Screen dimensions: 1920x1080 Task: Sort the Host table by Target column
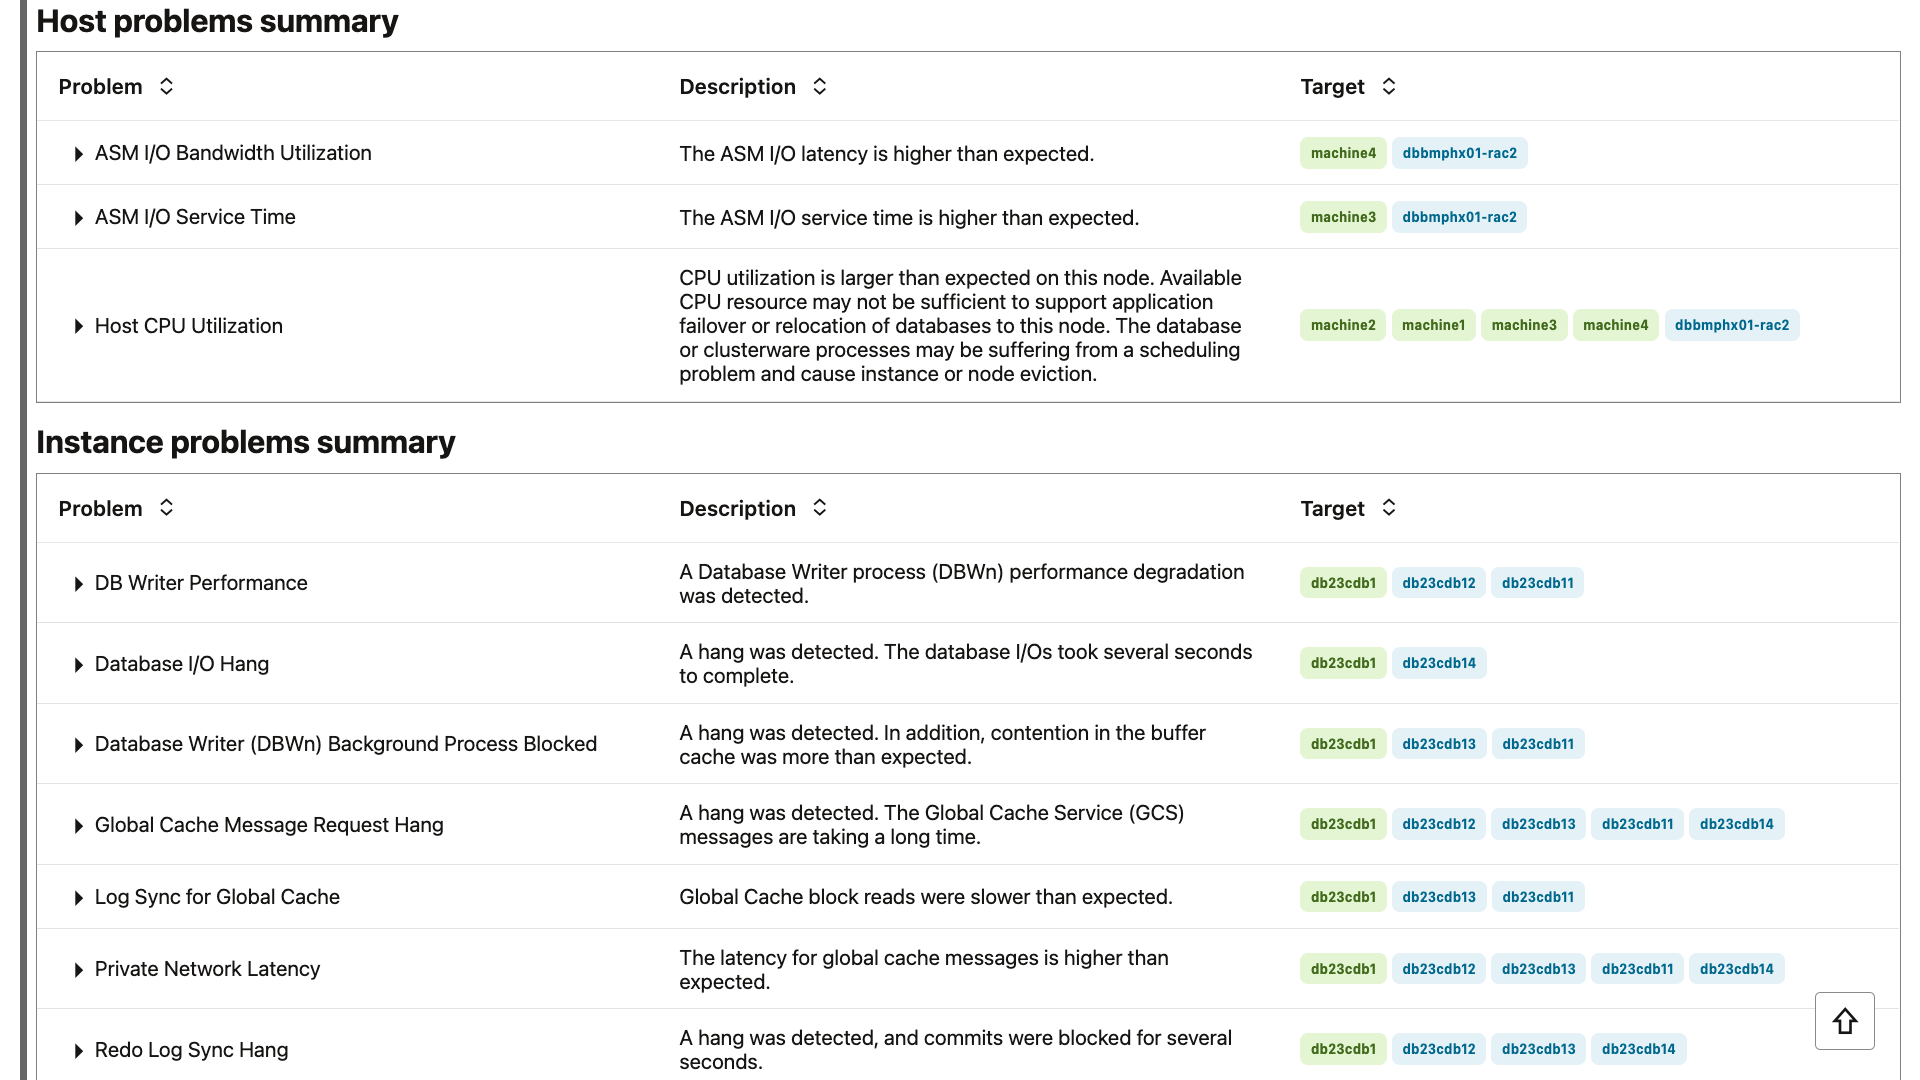pos(1388,86)
